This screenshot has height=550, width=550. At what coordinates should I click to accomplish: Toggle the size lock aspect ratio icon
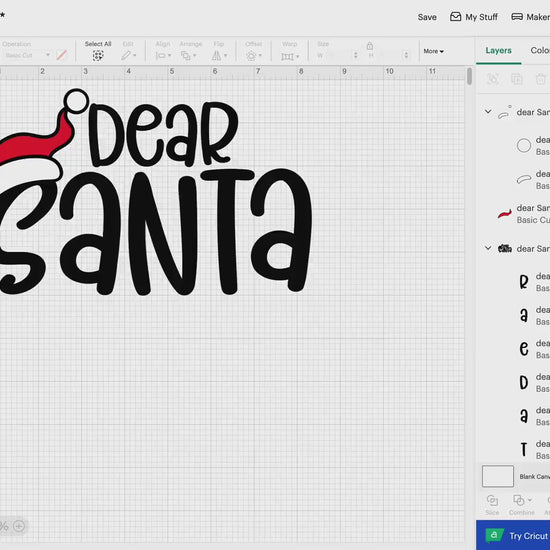pos(370,46)
